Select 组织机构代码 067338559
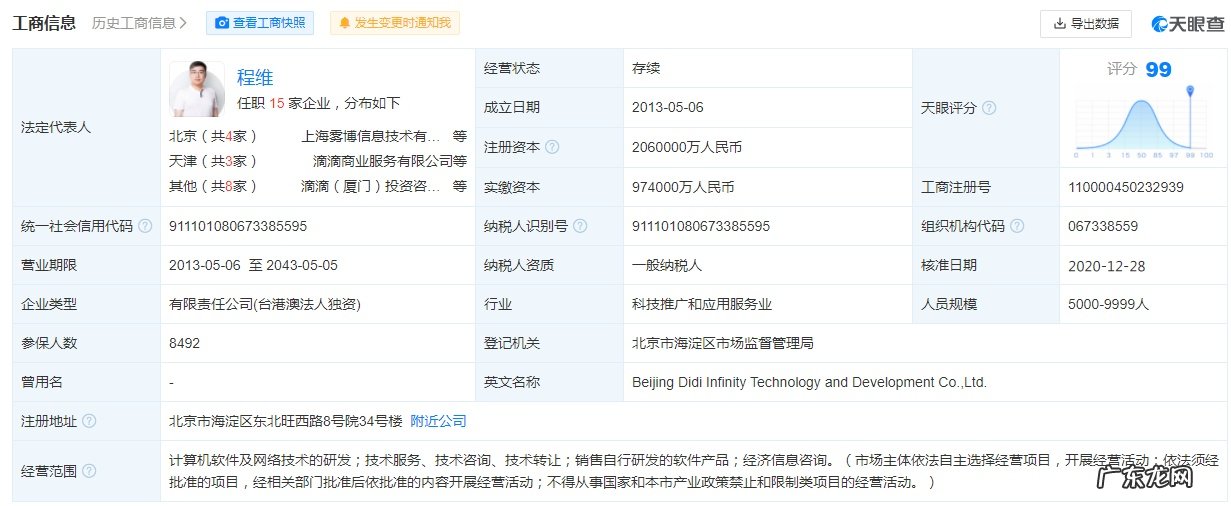1231x506 pixels. coord(1104,226)
